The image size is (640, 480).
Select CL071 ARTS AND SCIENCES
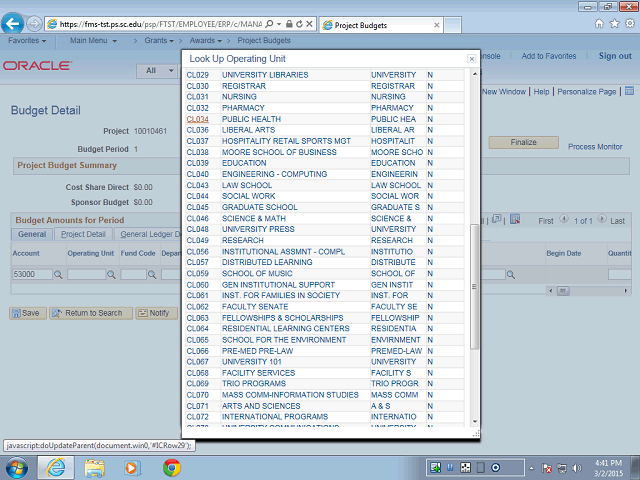pos(198,406)
